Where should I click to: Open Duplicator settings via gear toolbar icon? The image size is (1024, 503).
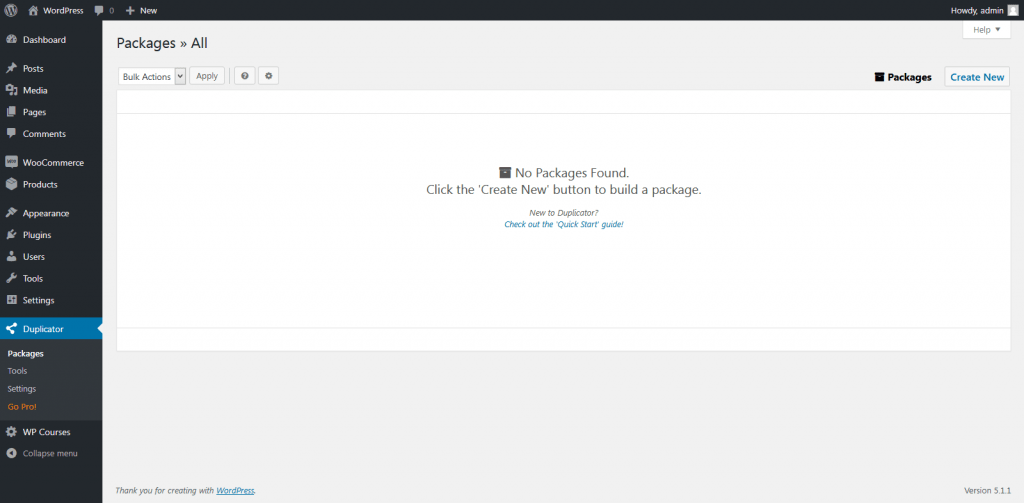point(268,76)
